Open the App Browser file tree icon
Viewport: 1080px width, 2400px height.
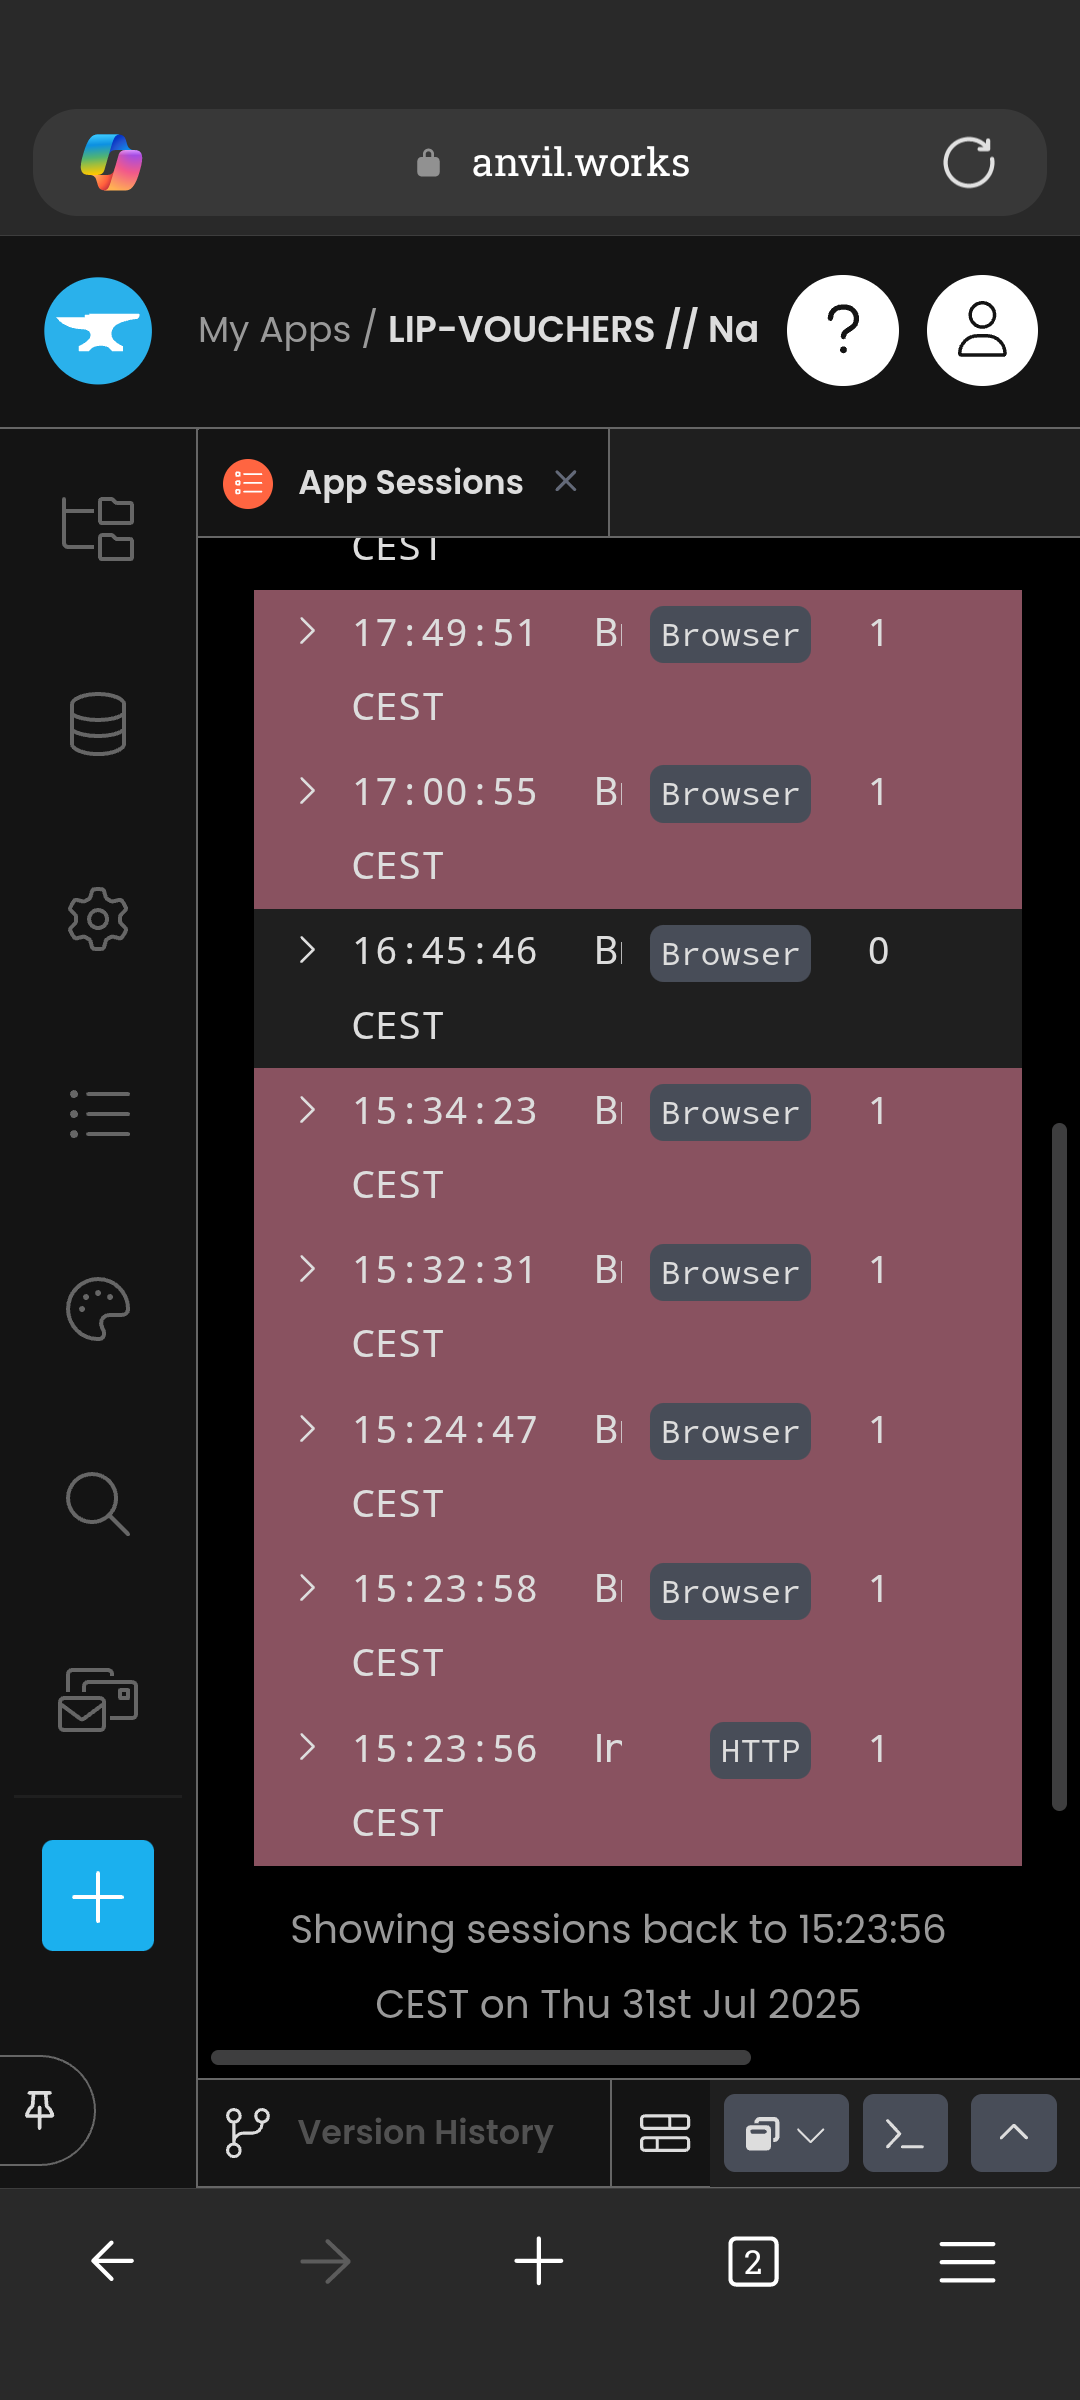tap(98, 528)
